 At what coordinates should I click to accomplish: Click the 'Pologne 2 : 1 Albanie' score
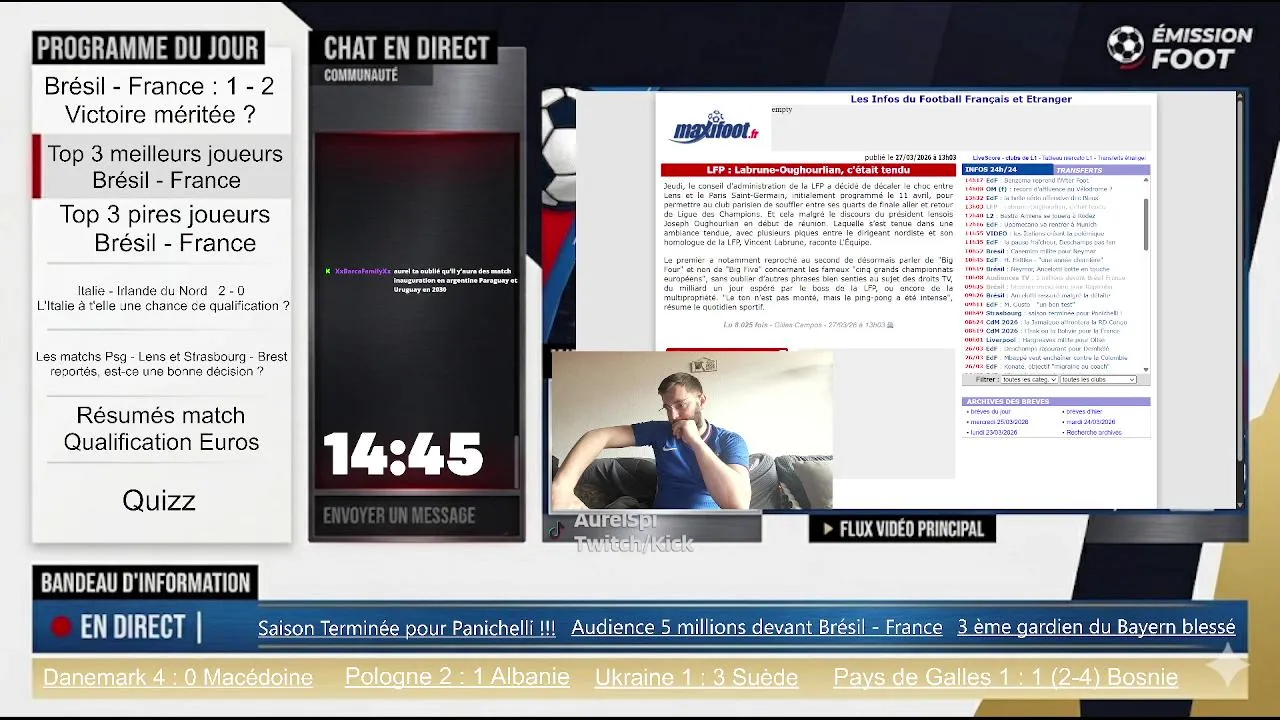457,677
